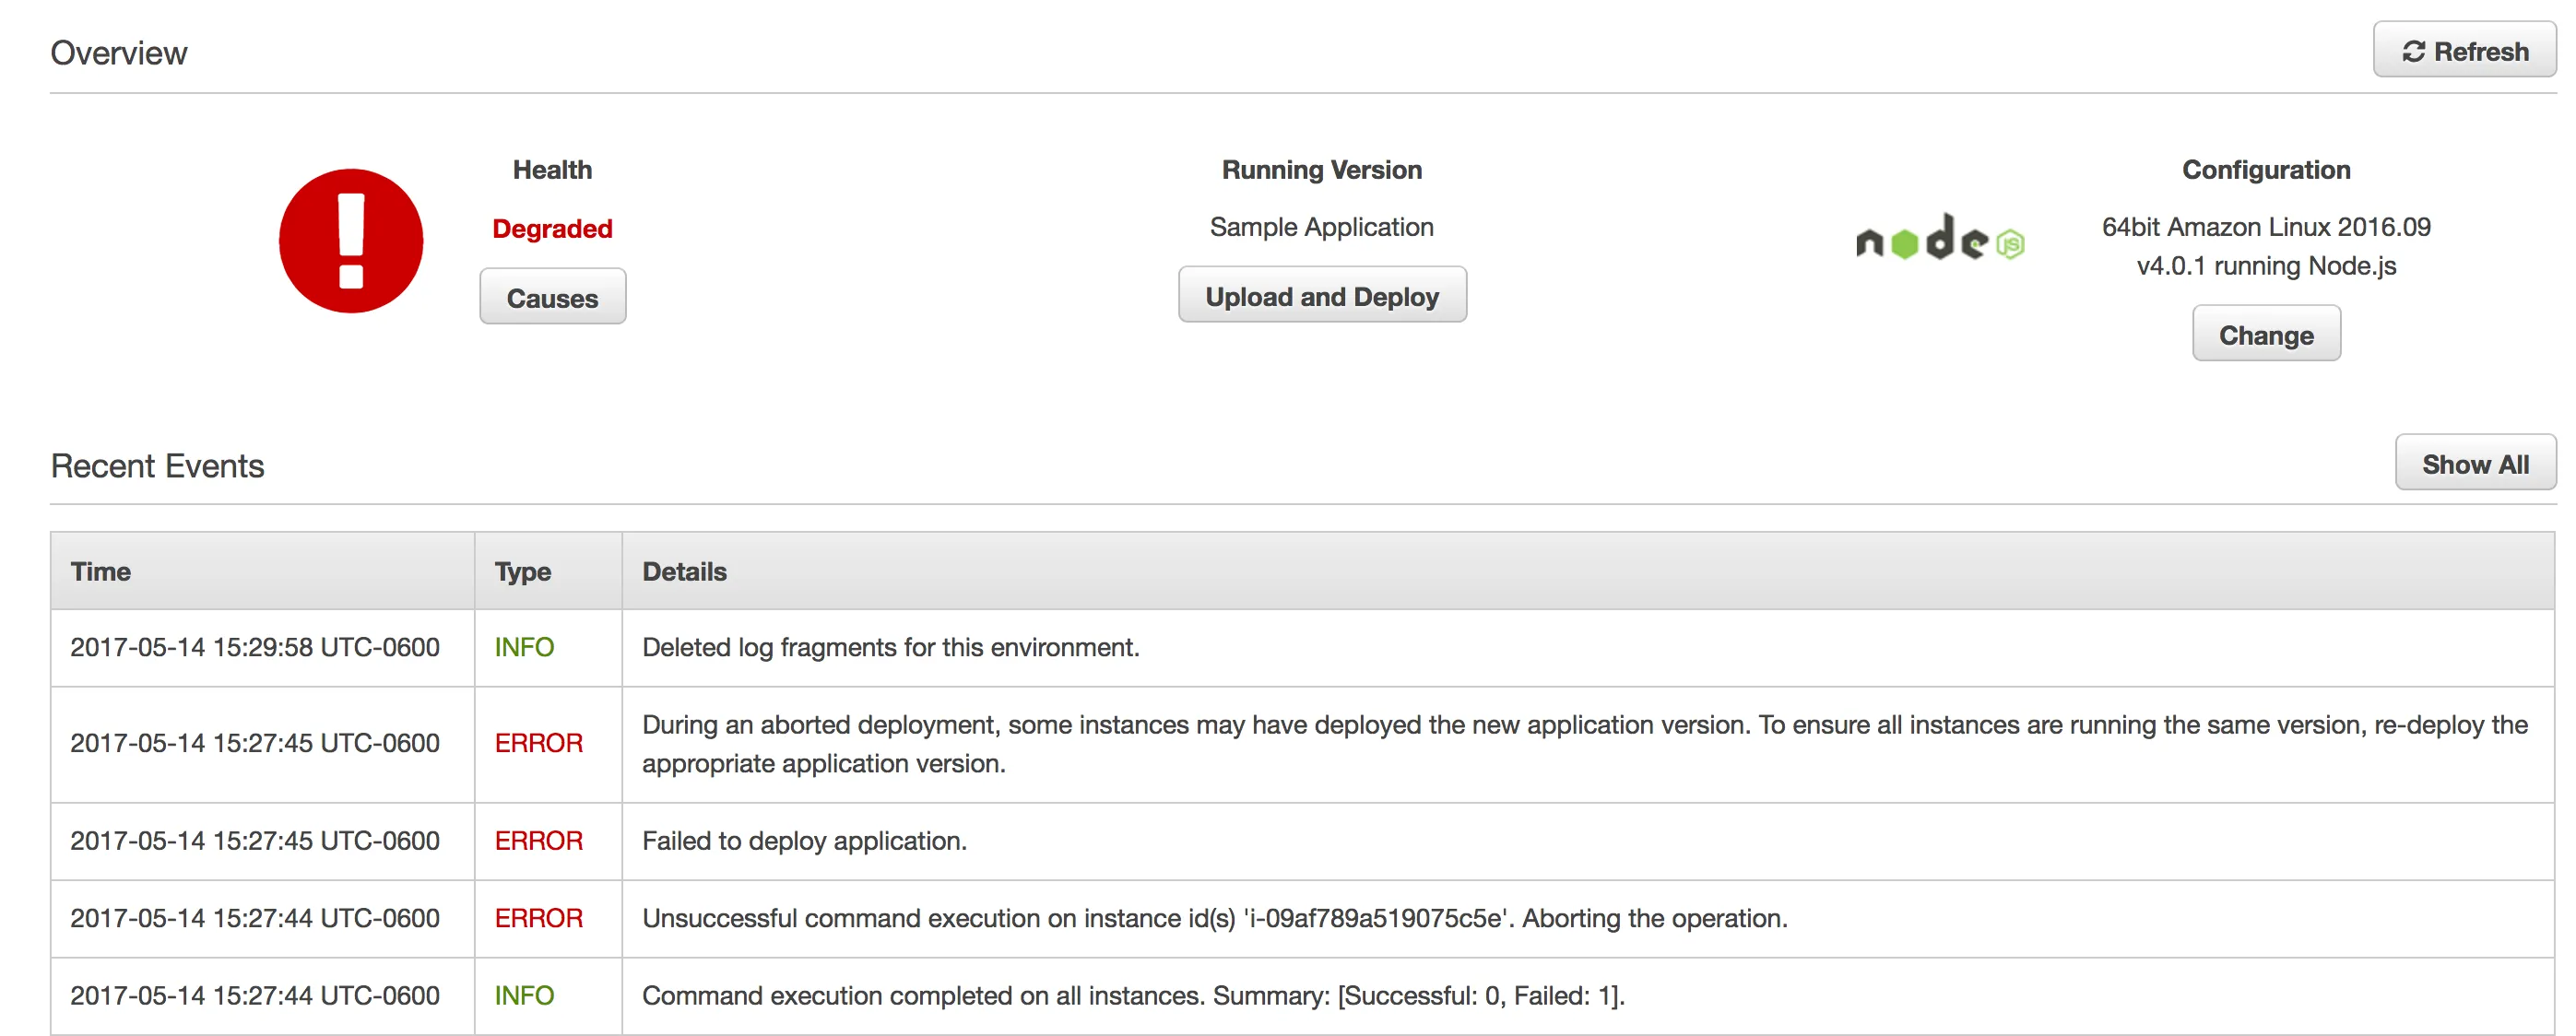Screen dimensions: 2576x1036
Task: Click the red Degraded status text
Action: click(x=552, y=229)
